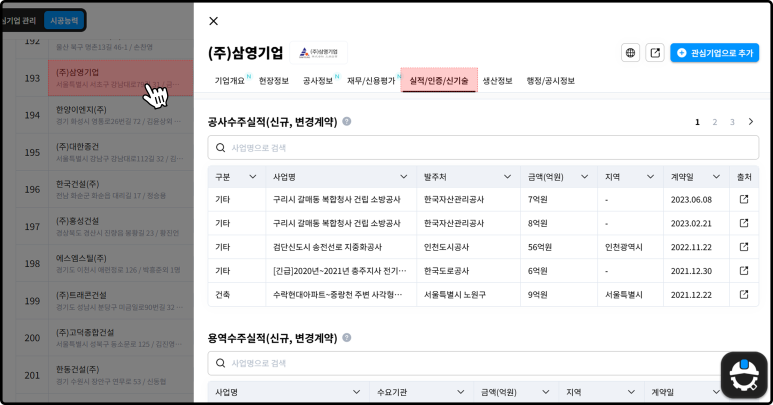Click help icon next to 용역수주실적 heading
Screen dimensions: 773x405
pos(347,338)
